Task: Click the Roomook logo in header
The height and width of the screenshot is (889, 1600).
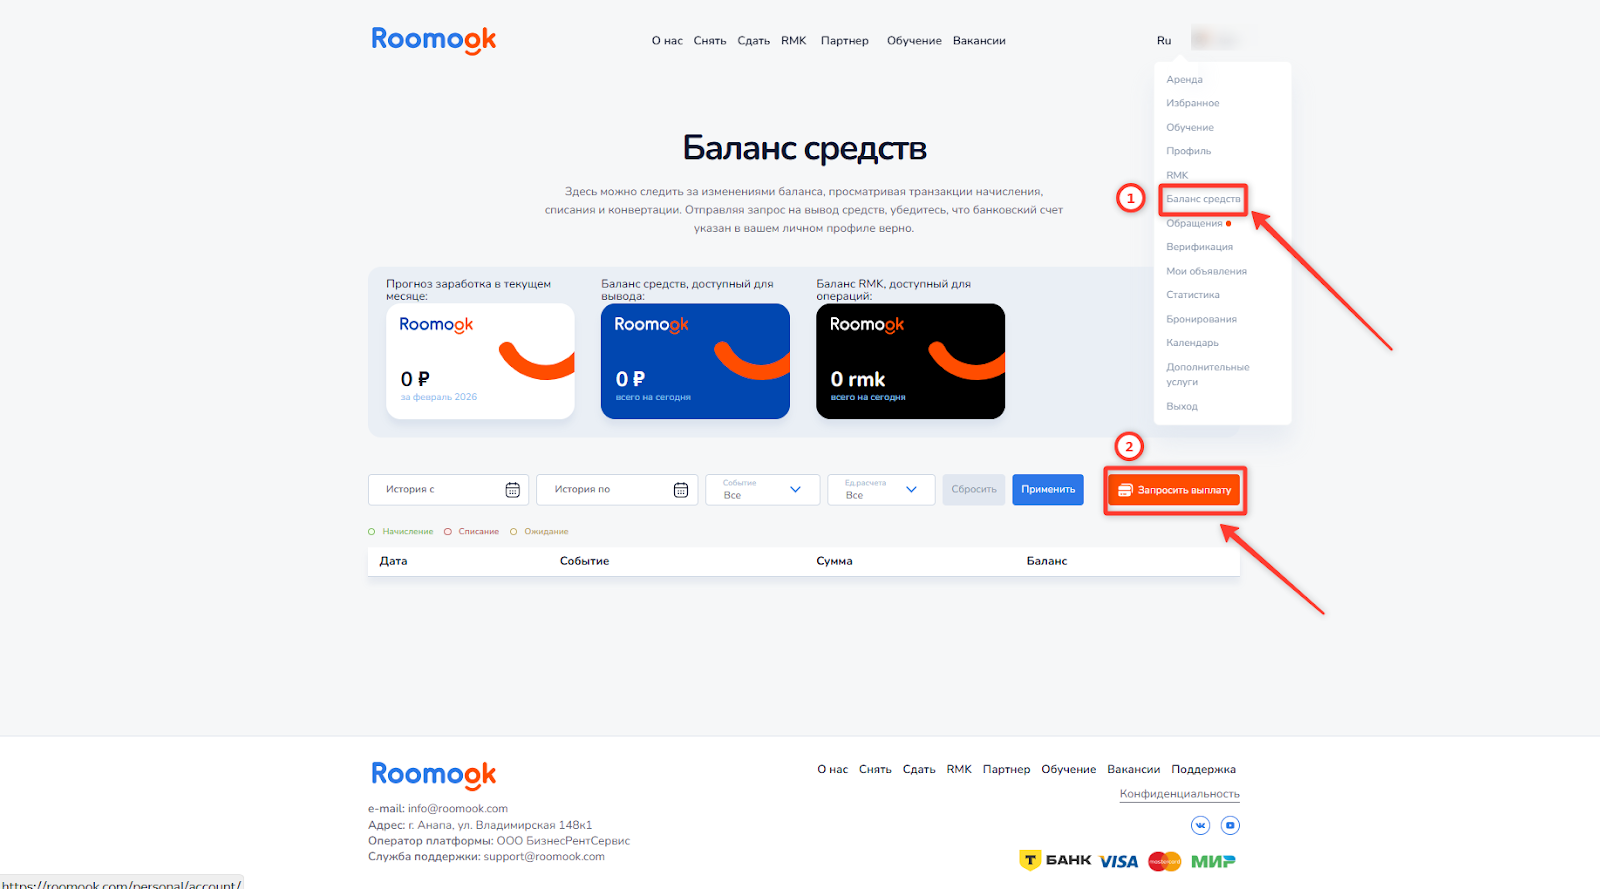Action: point(434,40)
